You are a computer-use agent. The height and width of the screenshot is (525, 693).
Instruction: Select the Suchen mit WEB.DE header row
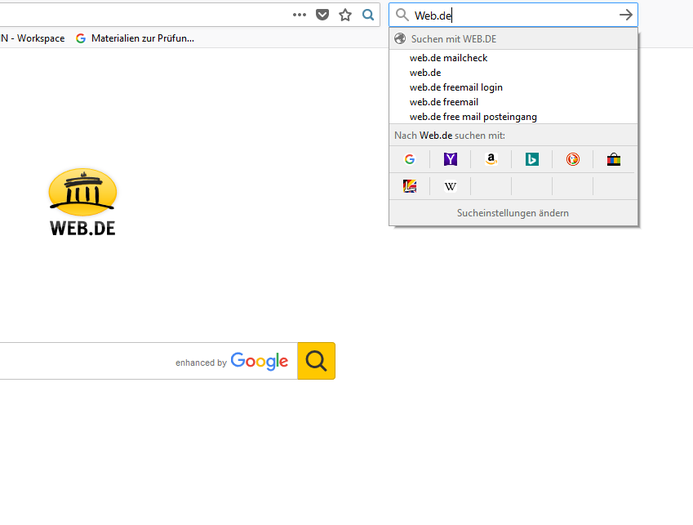(514, 39)
